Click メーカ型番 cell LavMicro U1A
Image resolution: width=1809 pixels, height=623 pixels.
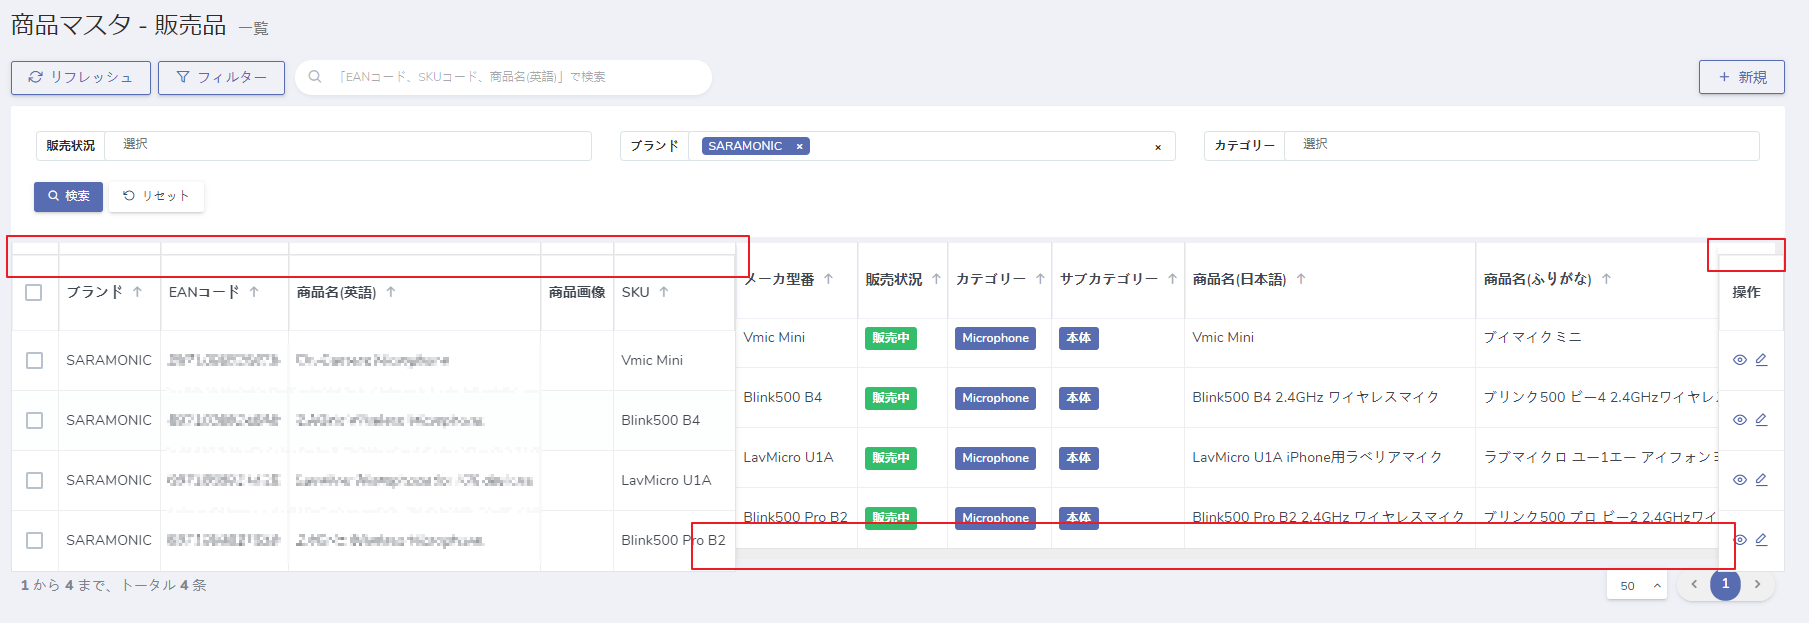[788, 457]
